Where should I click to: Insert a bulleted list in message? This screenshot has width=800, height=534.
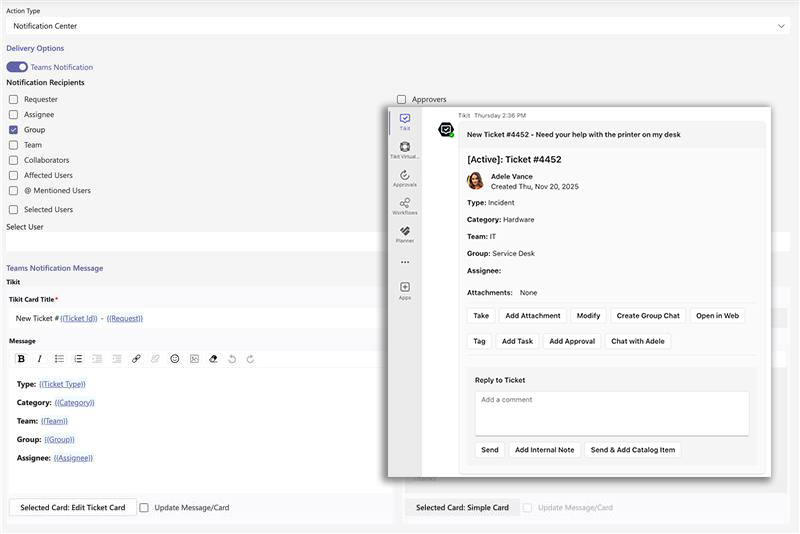[59, 359]
